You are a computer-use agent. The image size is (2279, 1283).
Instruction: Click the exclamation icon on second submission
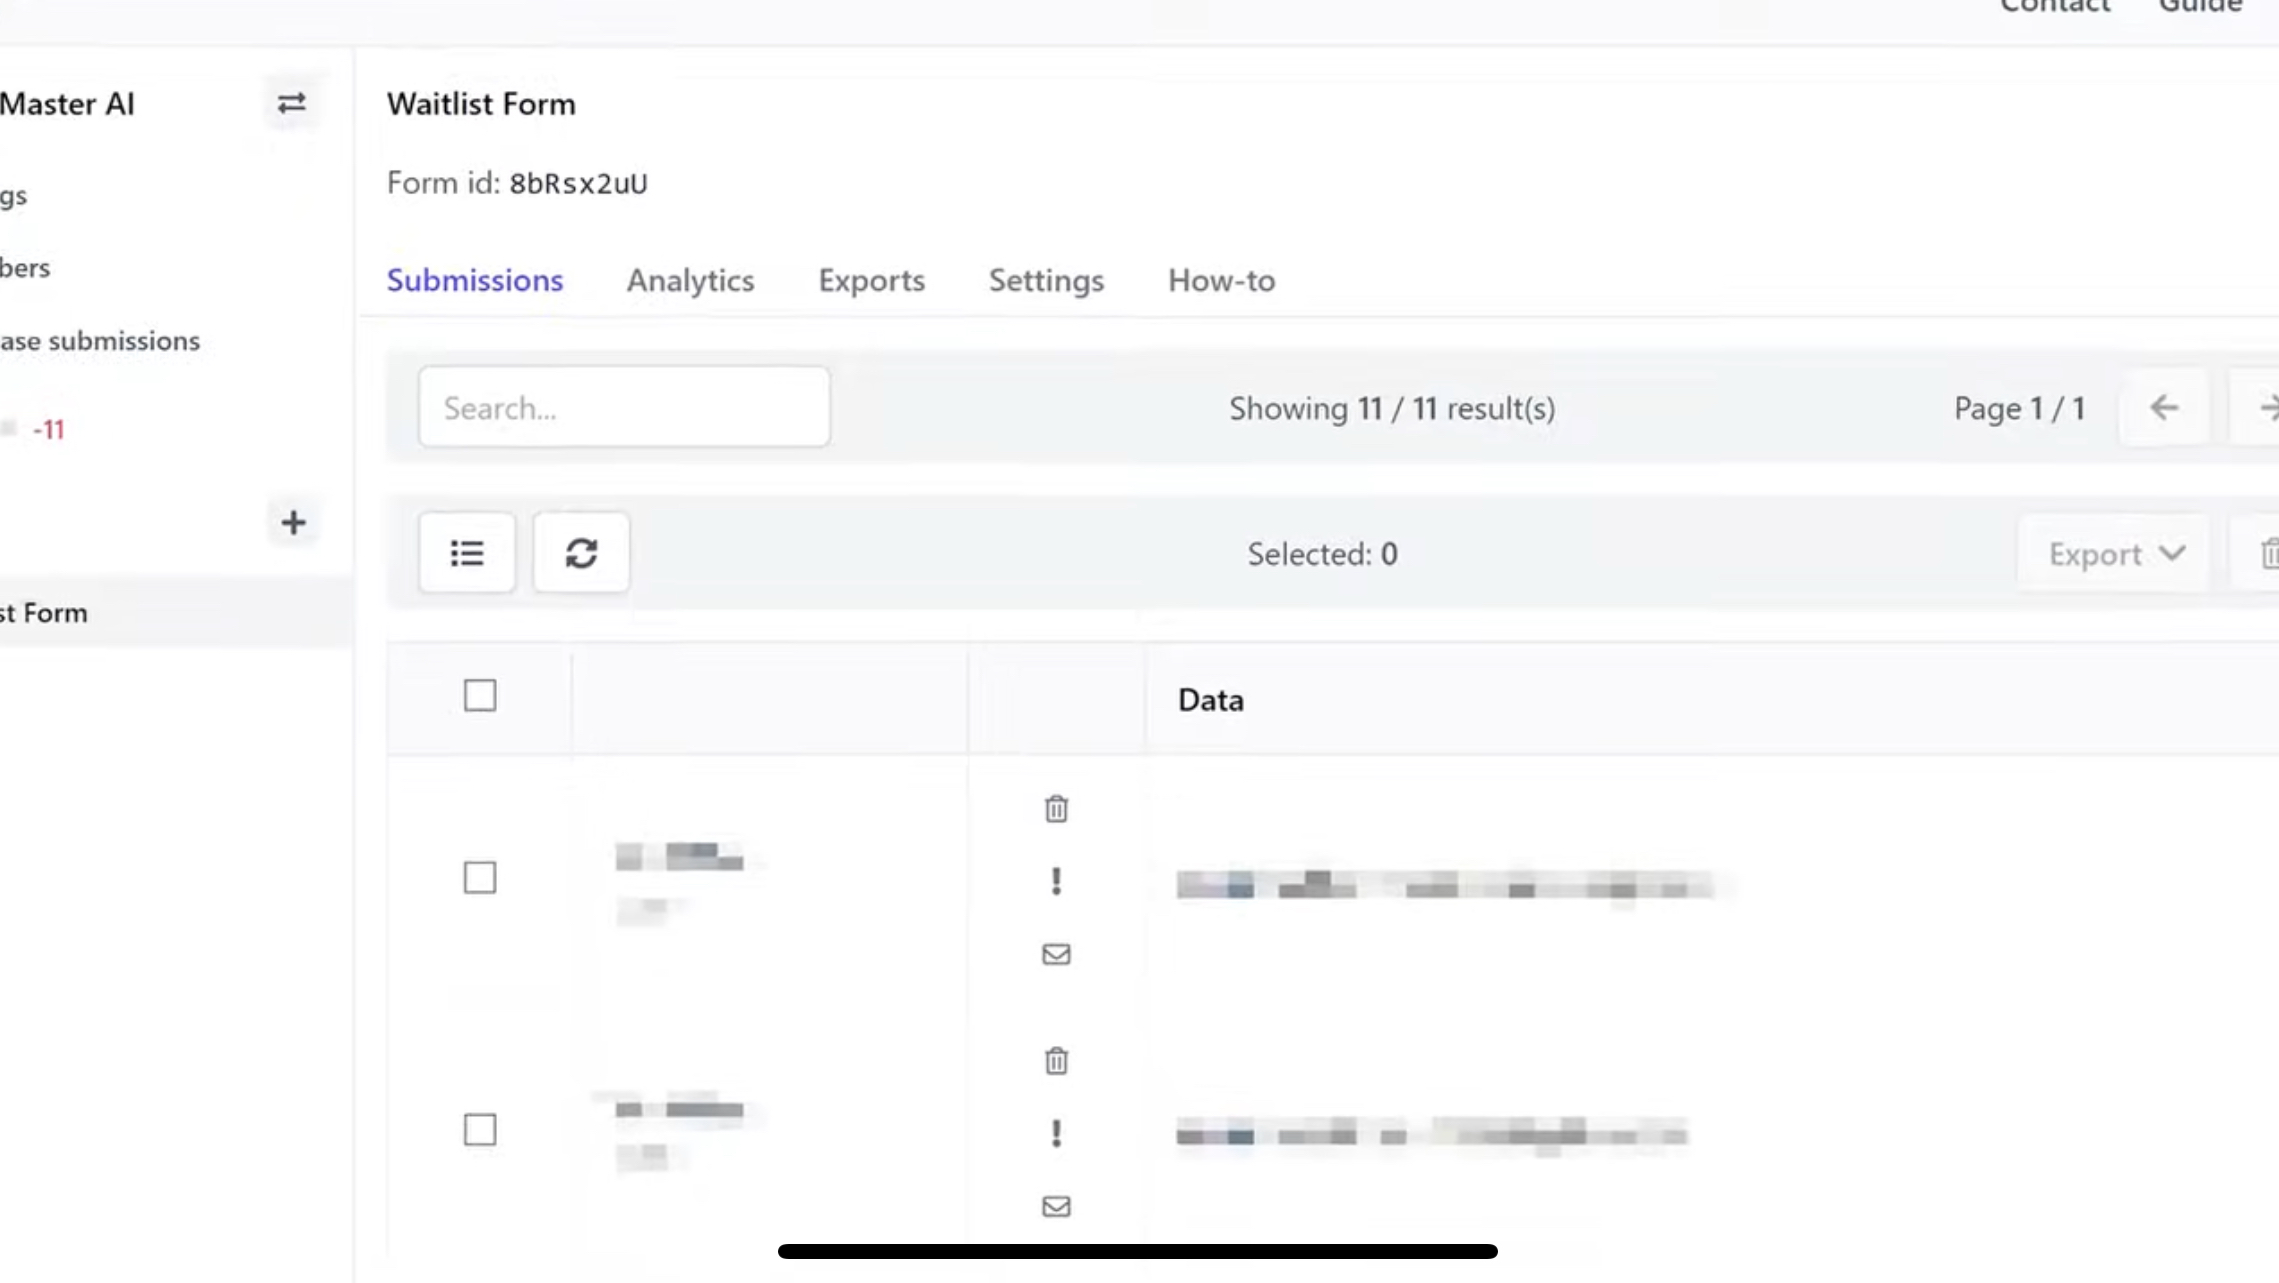click(x=1056, y=1133)
